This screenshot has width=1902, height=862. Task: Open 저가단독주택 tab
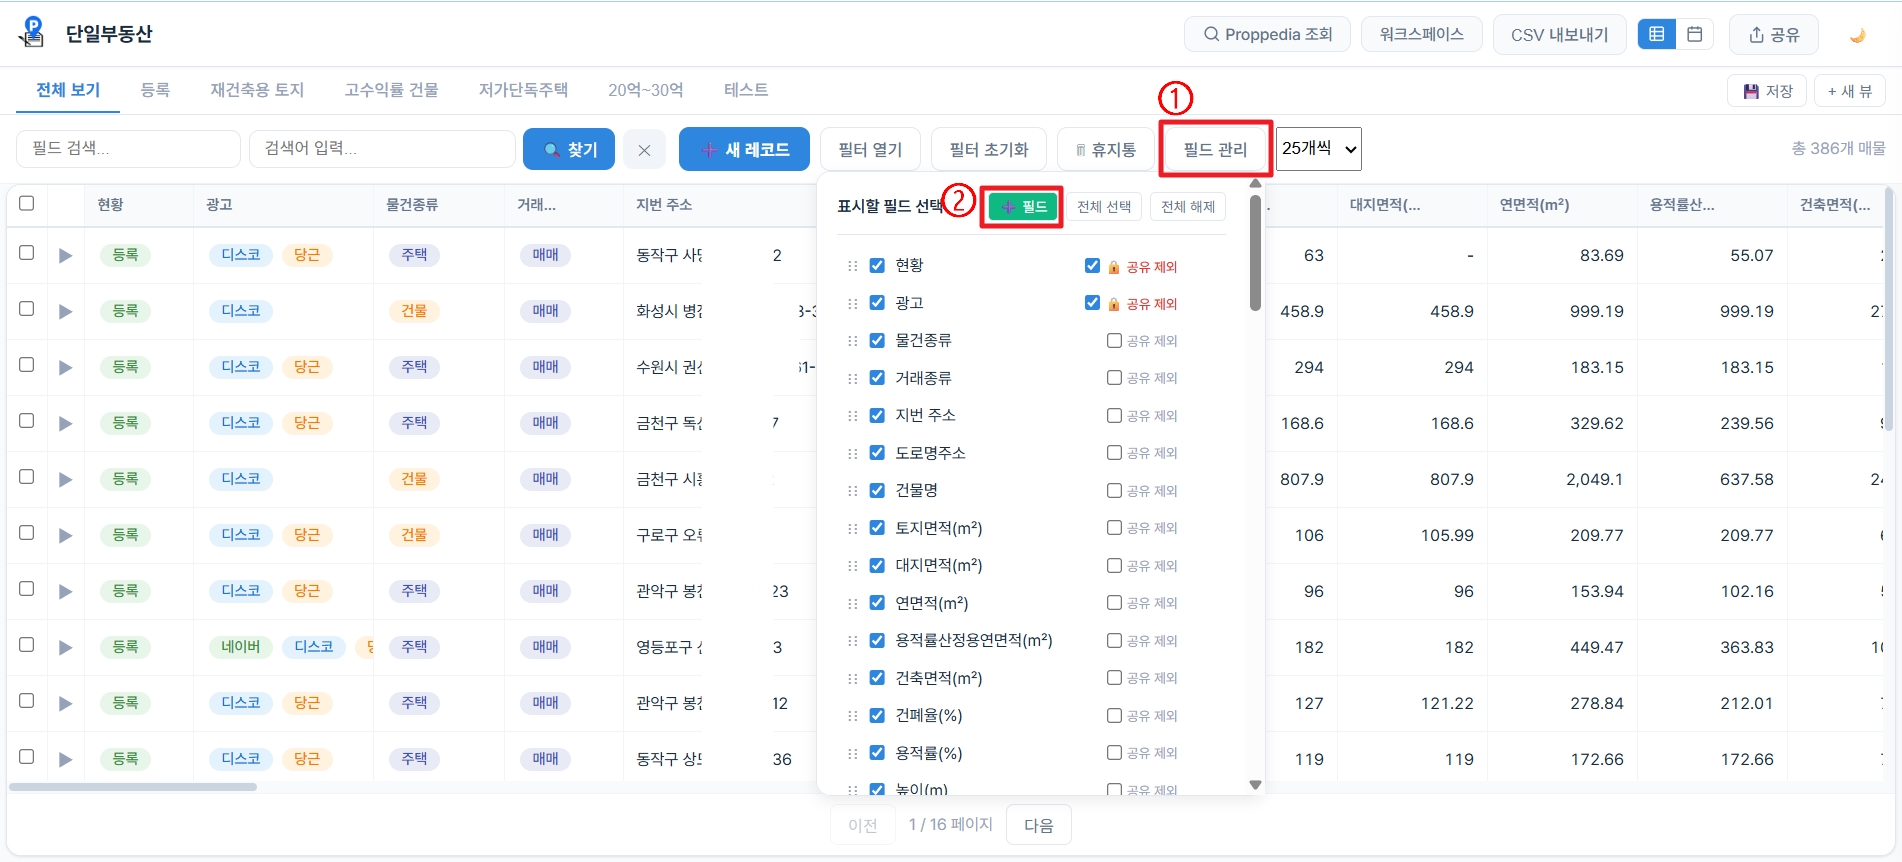point(523,90)
